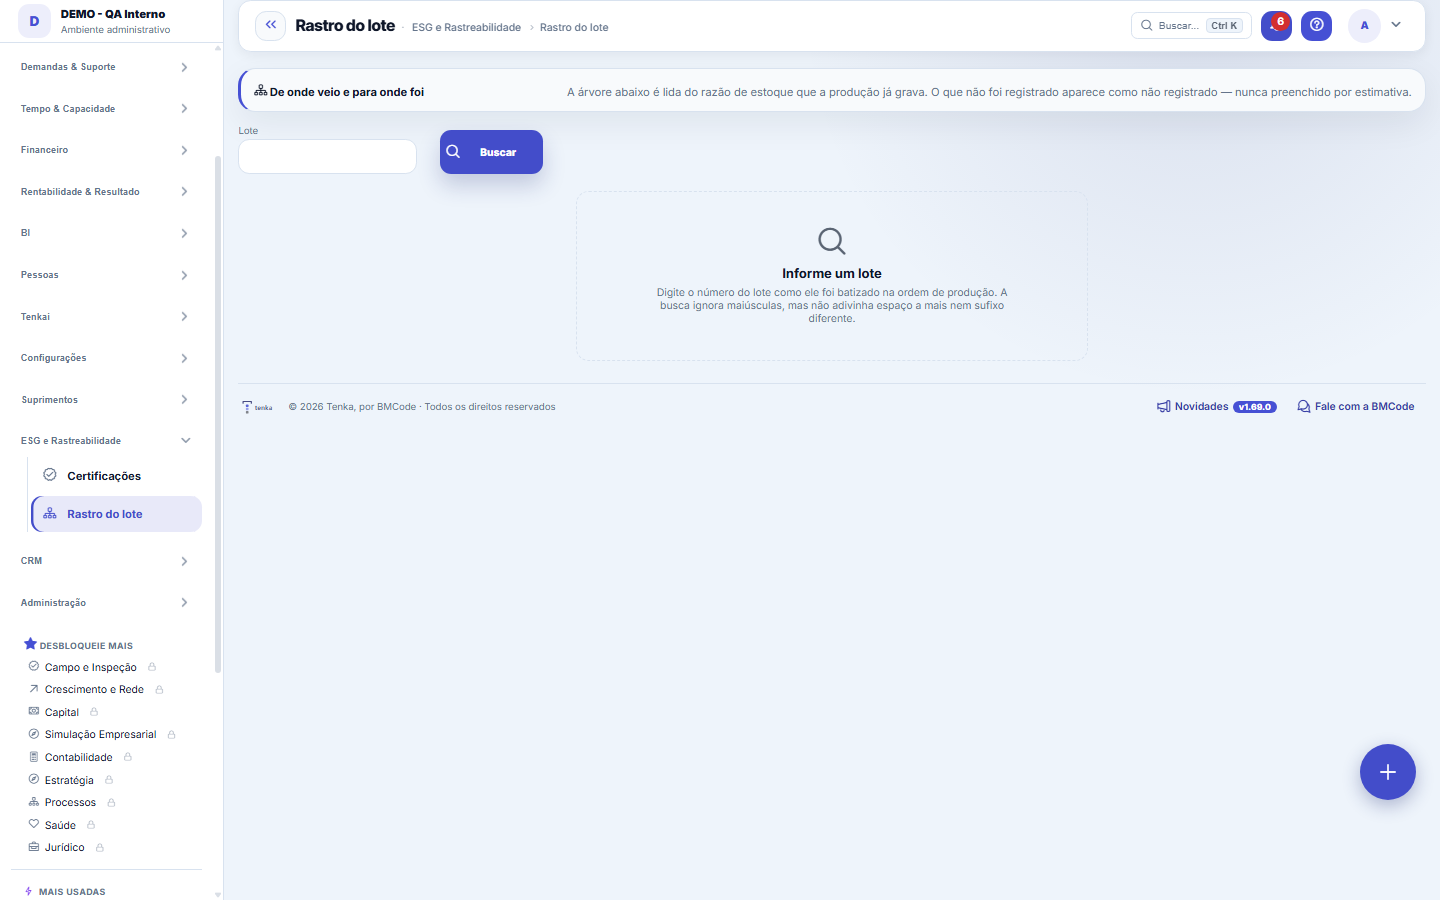Click the sidebar vertical scrollbar
Viewport: 1440px width, 900px height.
pos(218,414)
